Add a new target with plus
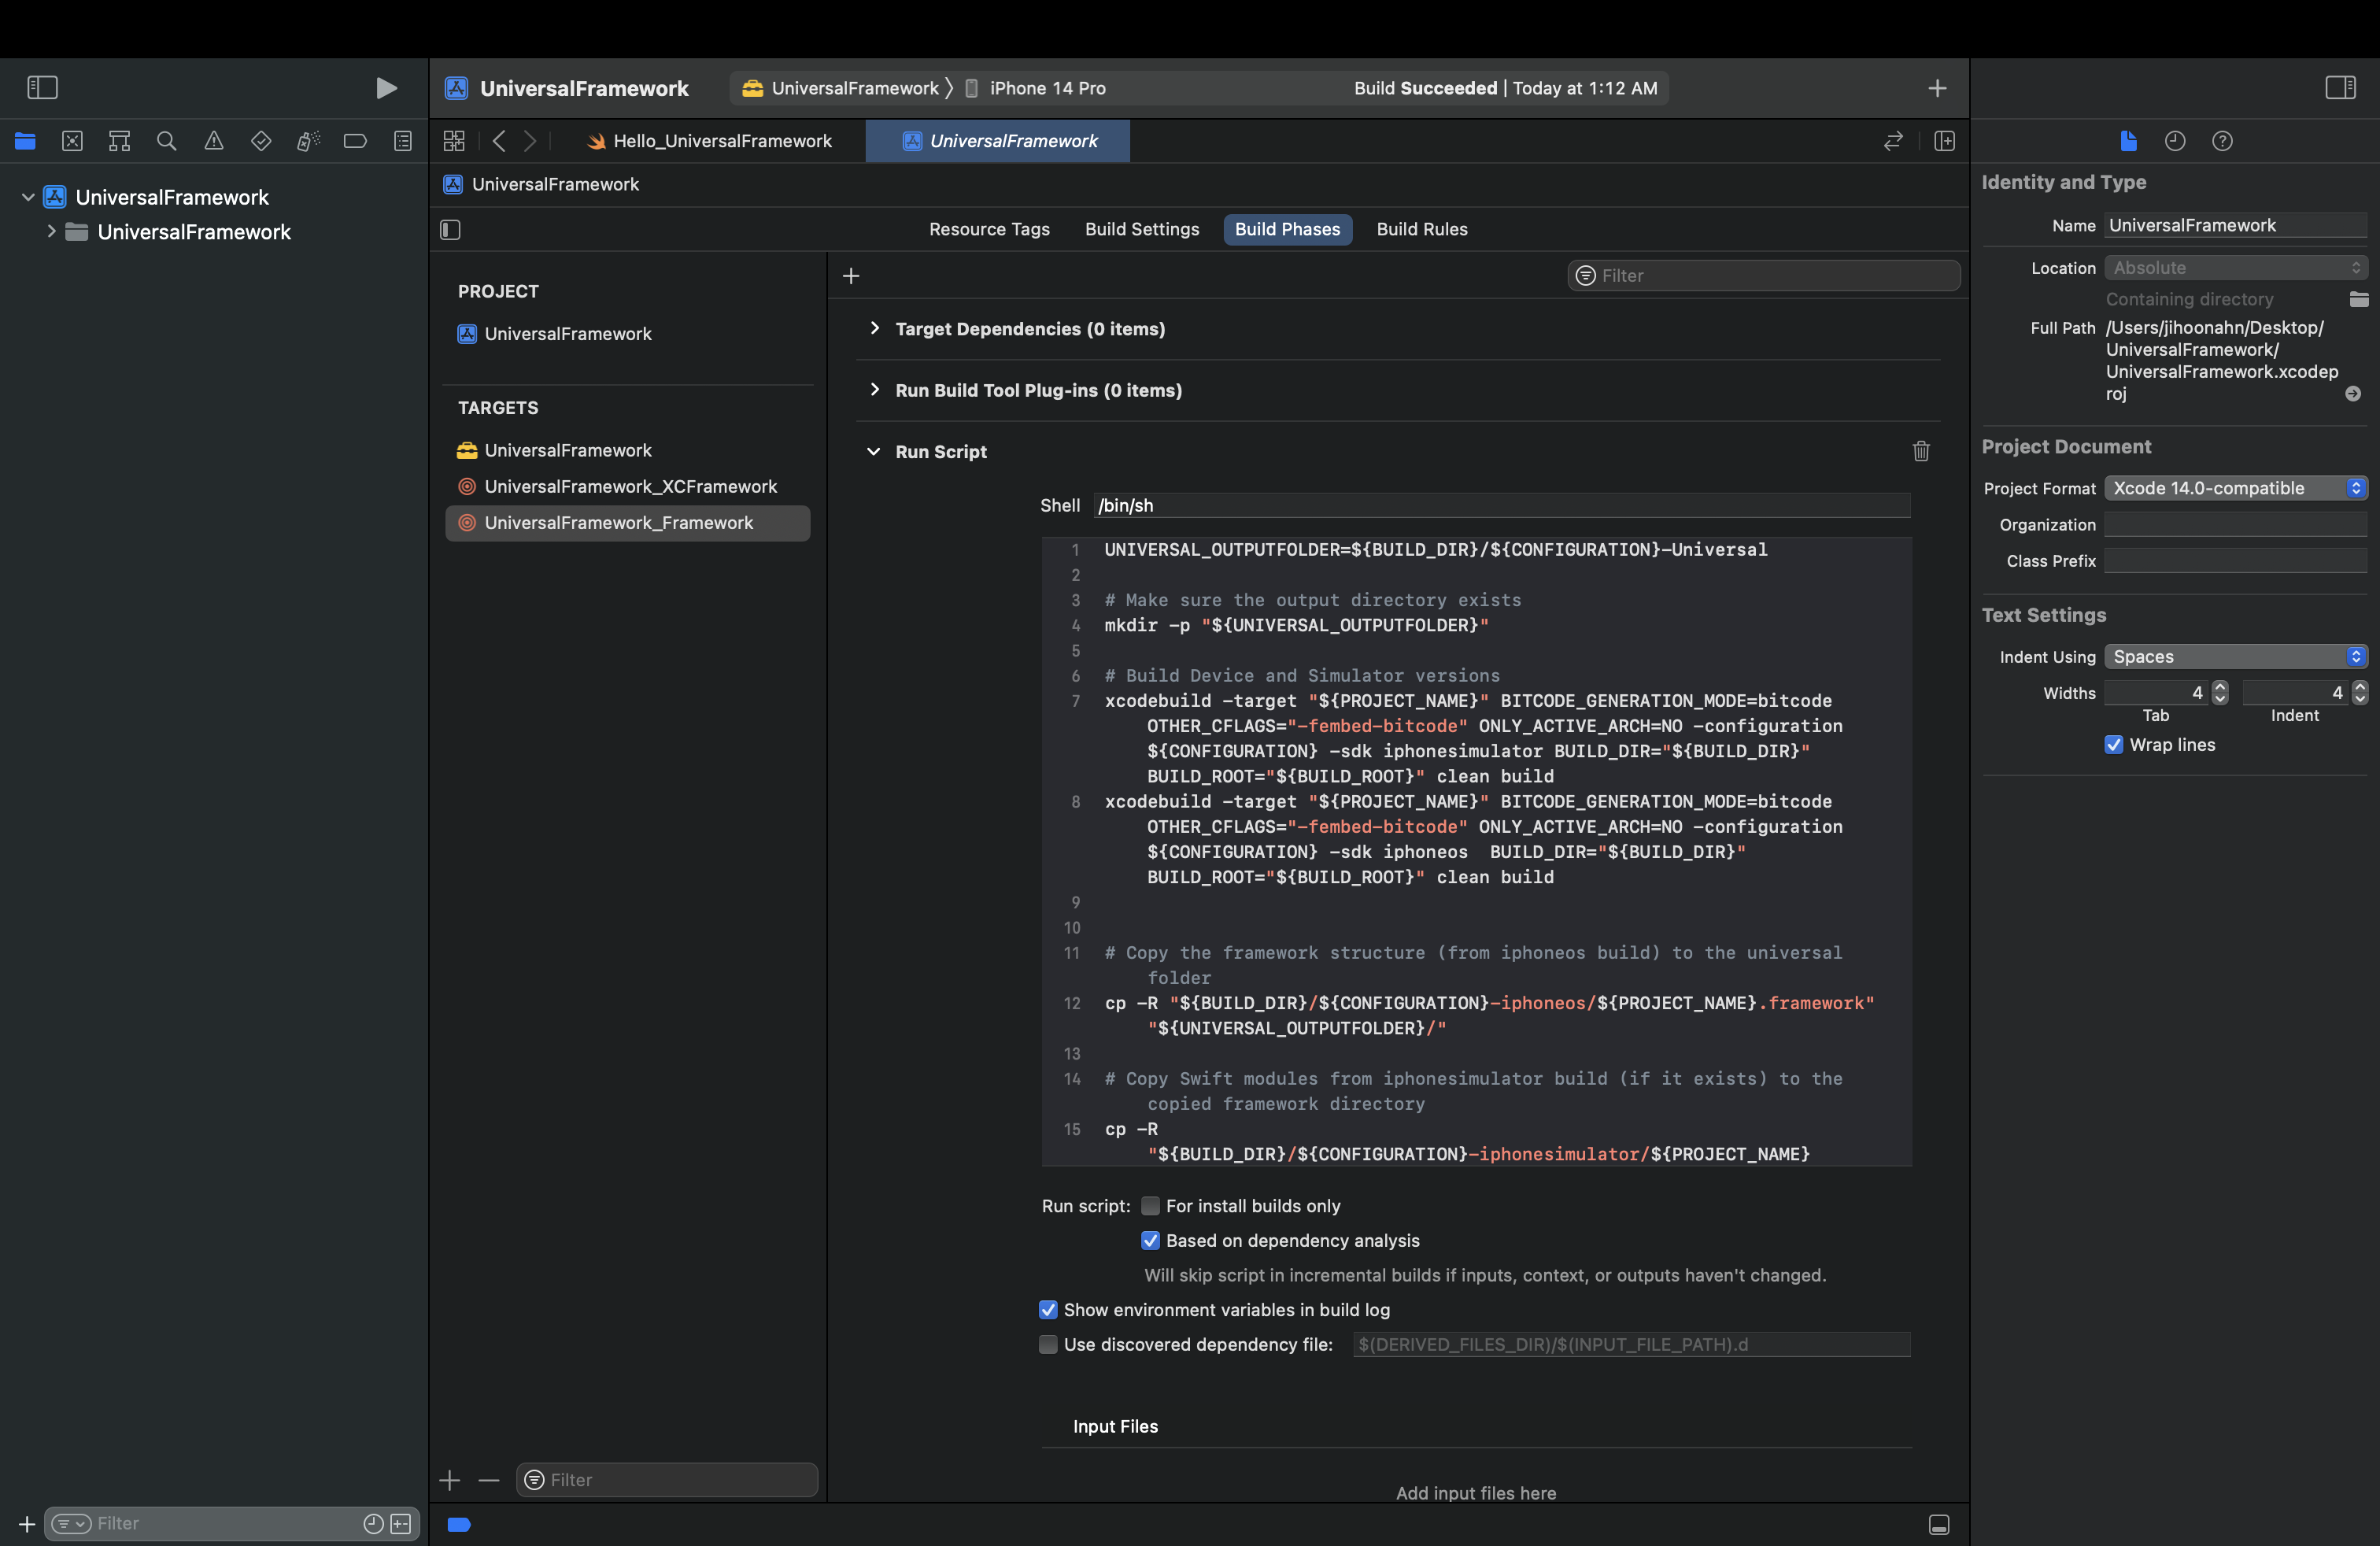The height and width of the screenshot is (1546, 2380). [x=450, y=1480]
